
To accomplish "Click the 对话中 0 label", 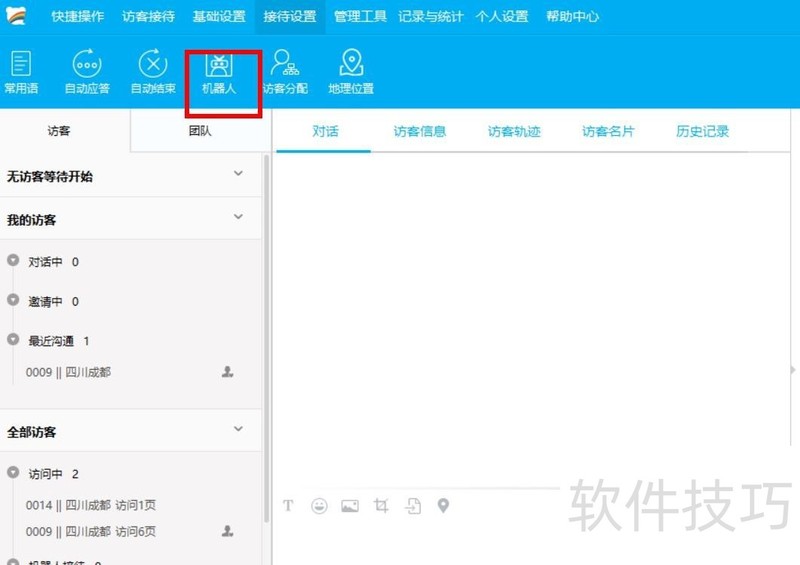I will coord(53,262).
